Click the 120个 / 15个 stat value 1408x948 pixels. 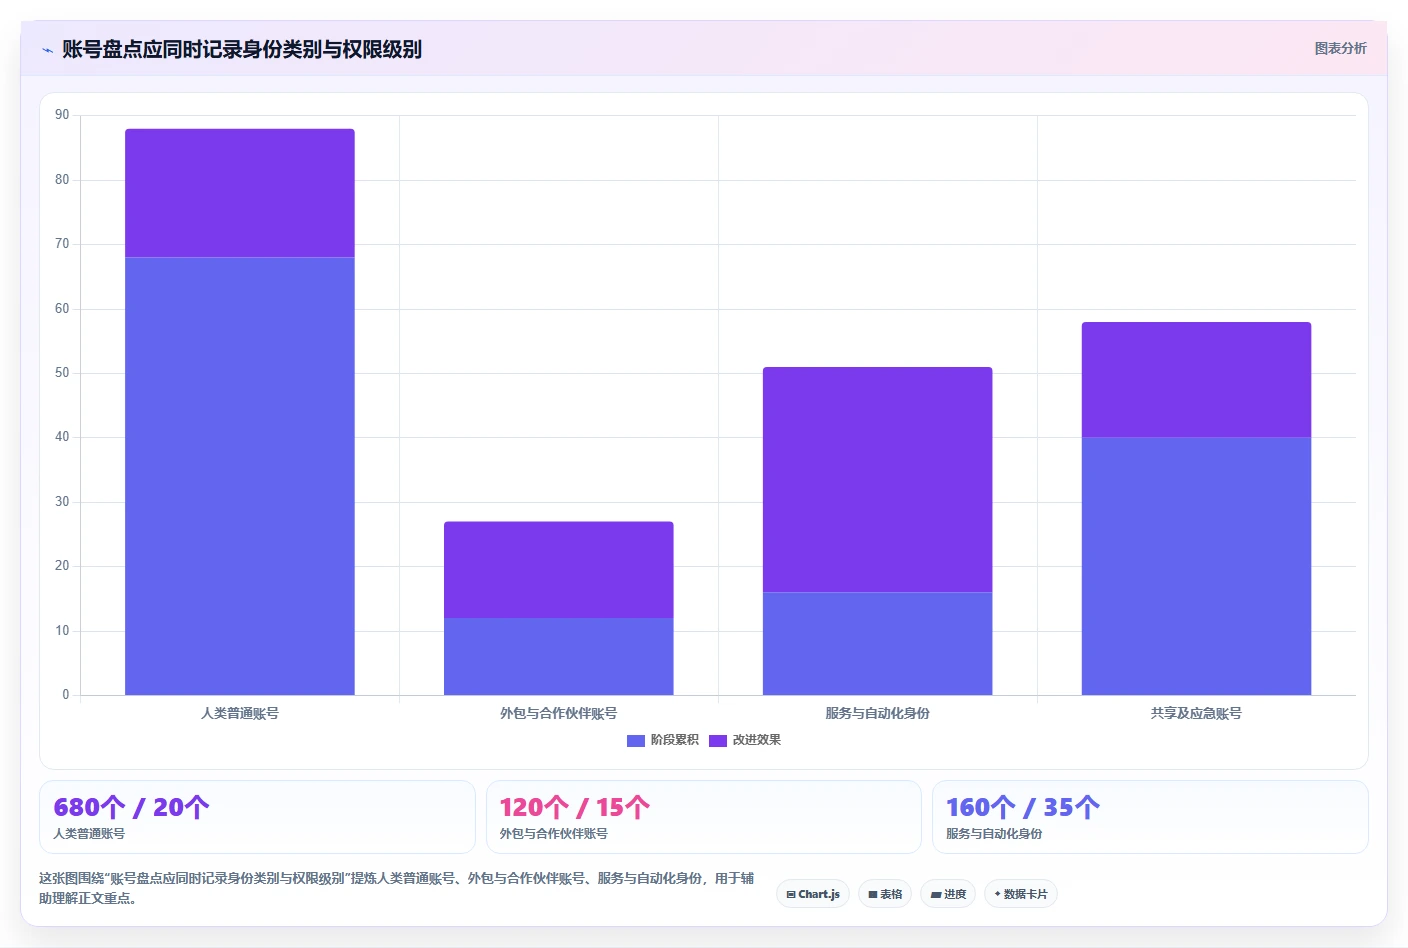coord(575,807)
